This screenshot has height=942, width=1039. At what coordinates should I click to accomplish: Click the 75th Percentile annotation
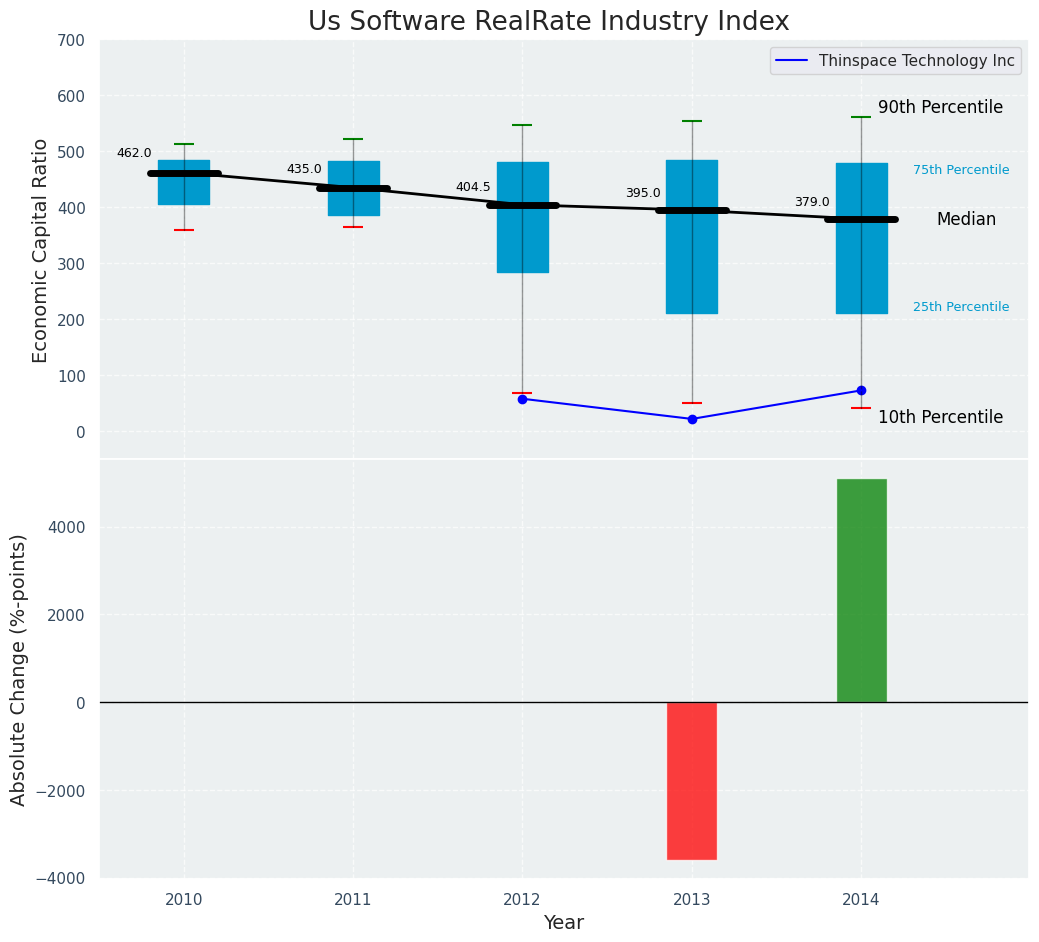(961, 170)
